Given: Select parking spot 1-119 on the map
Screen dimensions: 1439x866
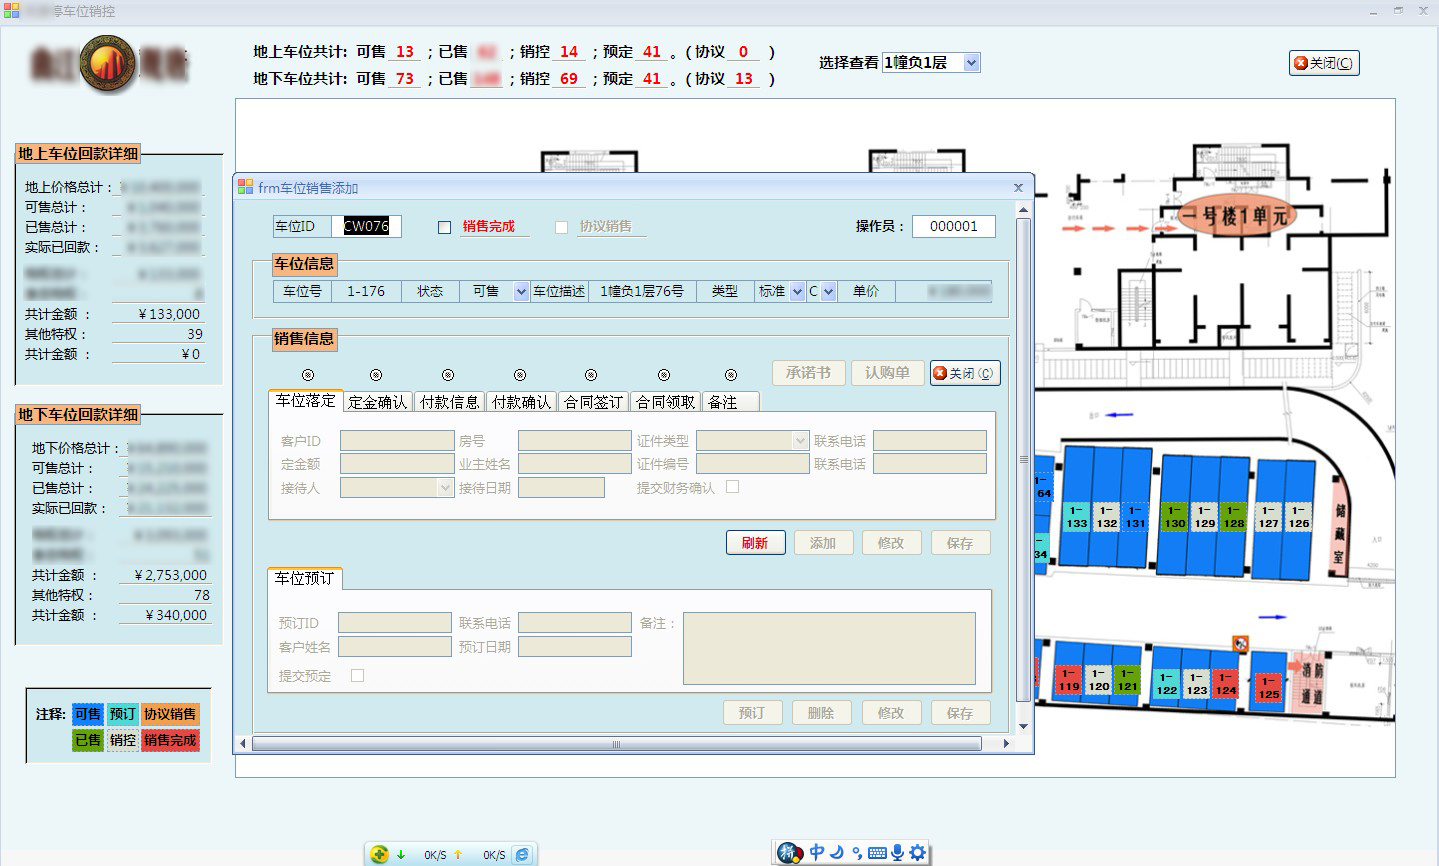Looking at the screenshot, I should point(1068,680).
